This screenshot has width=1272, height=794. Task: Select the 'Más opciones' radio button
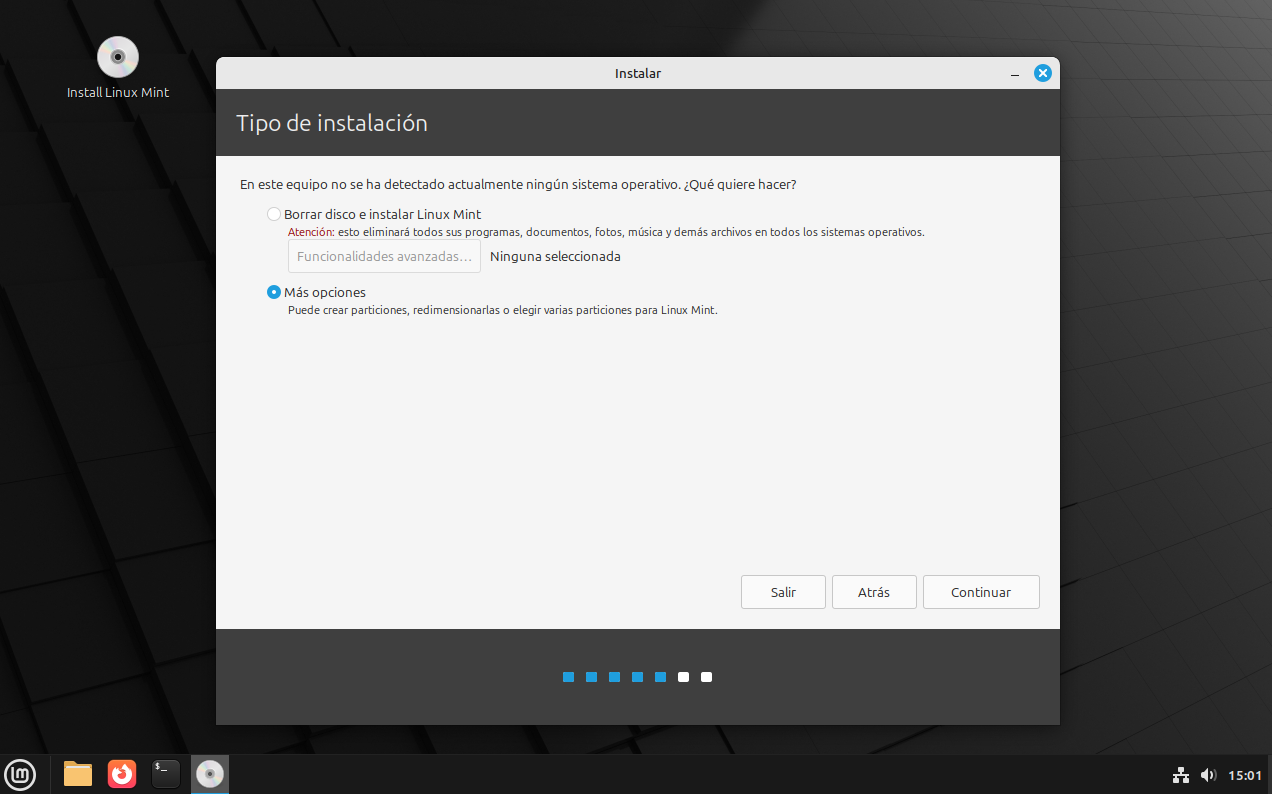[x=274, y=292]
